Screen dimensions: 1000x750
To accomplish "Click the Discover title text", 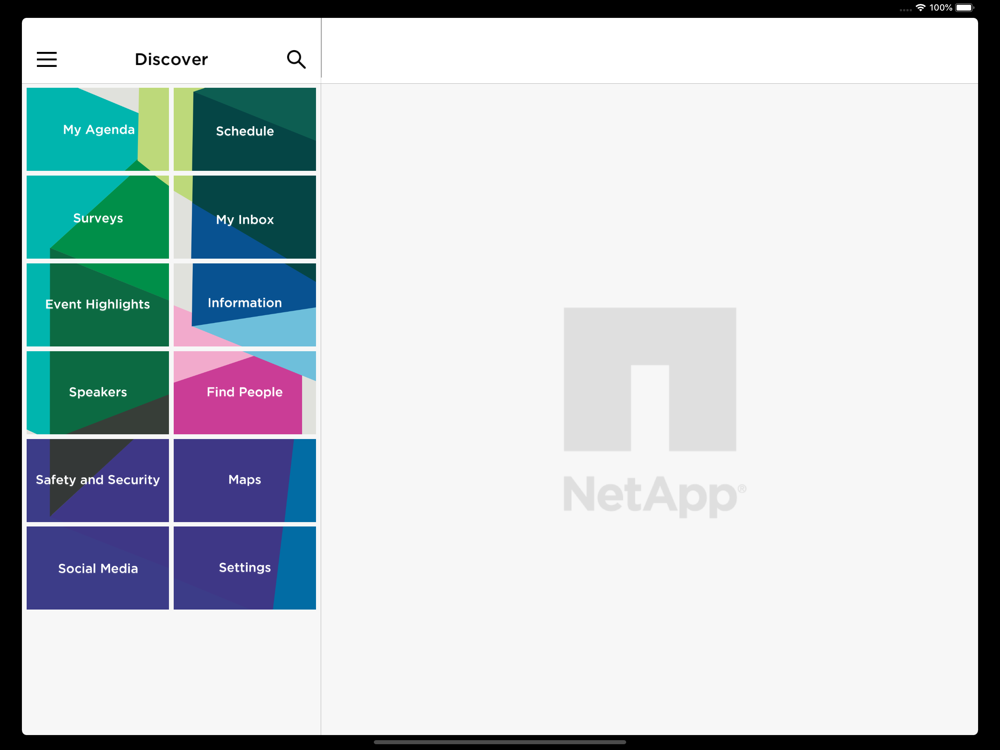I will 171,59.
